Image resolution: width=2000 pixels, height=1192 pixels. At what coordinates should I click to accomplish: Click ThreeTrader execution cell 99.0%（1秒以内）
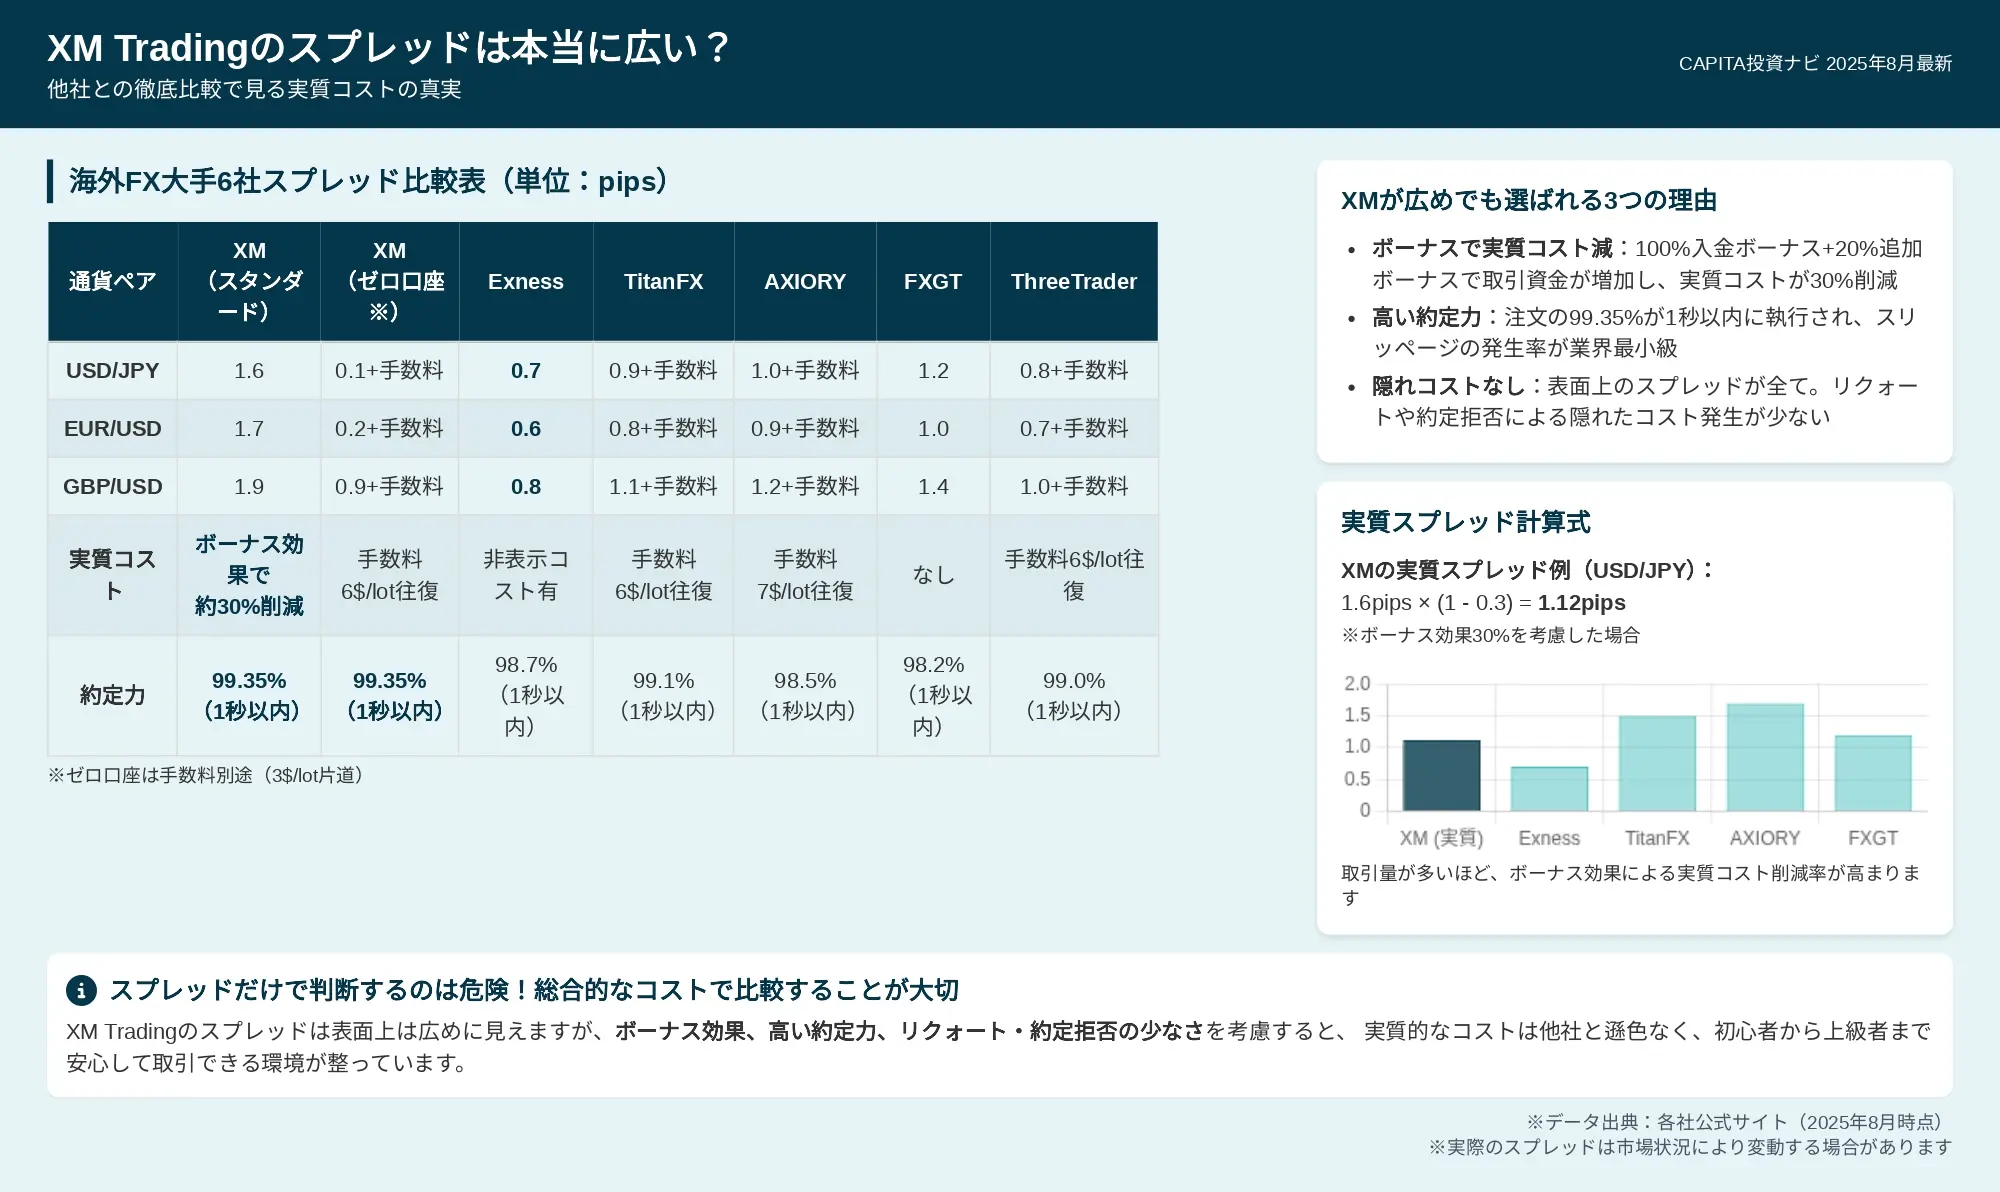[x=1074, y=695]
